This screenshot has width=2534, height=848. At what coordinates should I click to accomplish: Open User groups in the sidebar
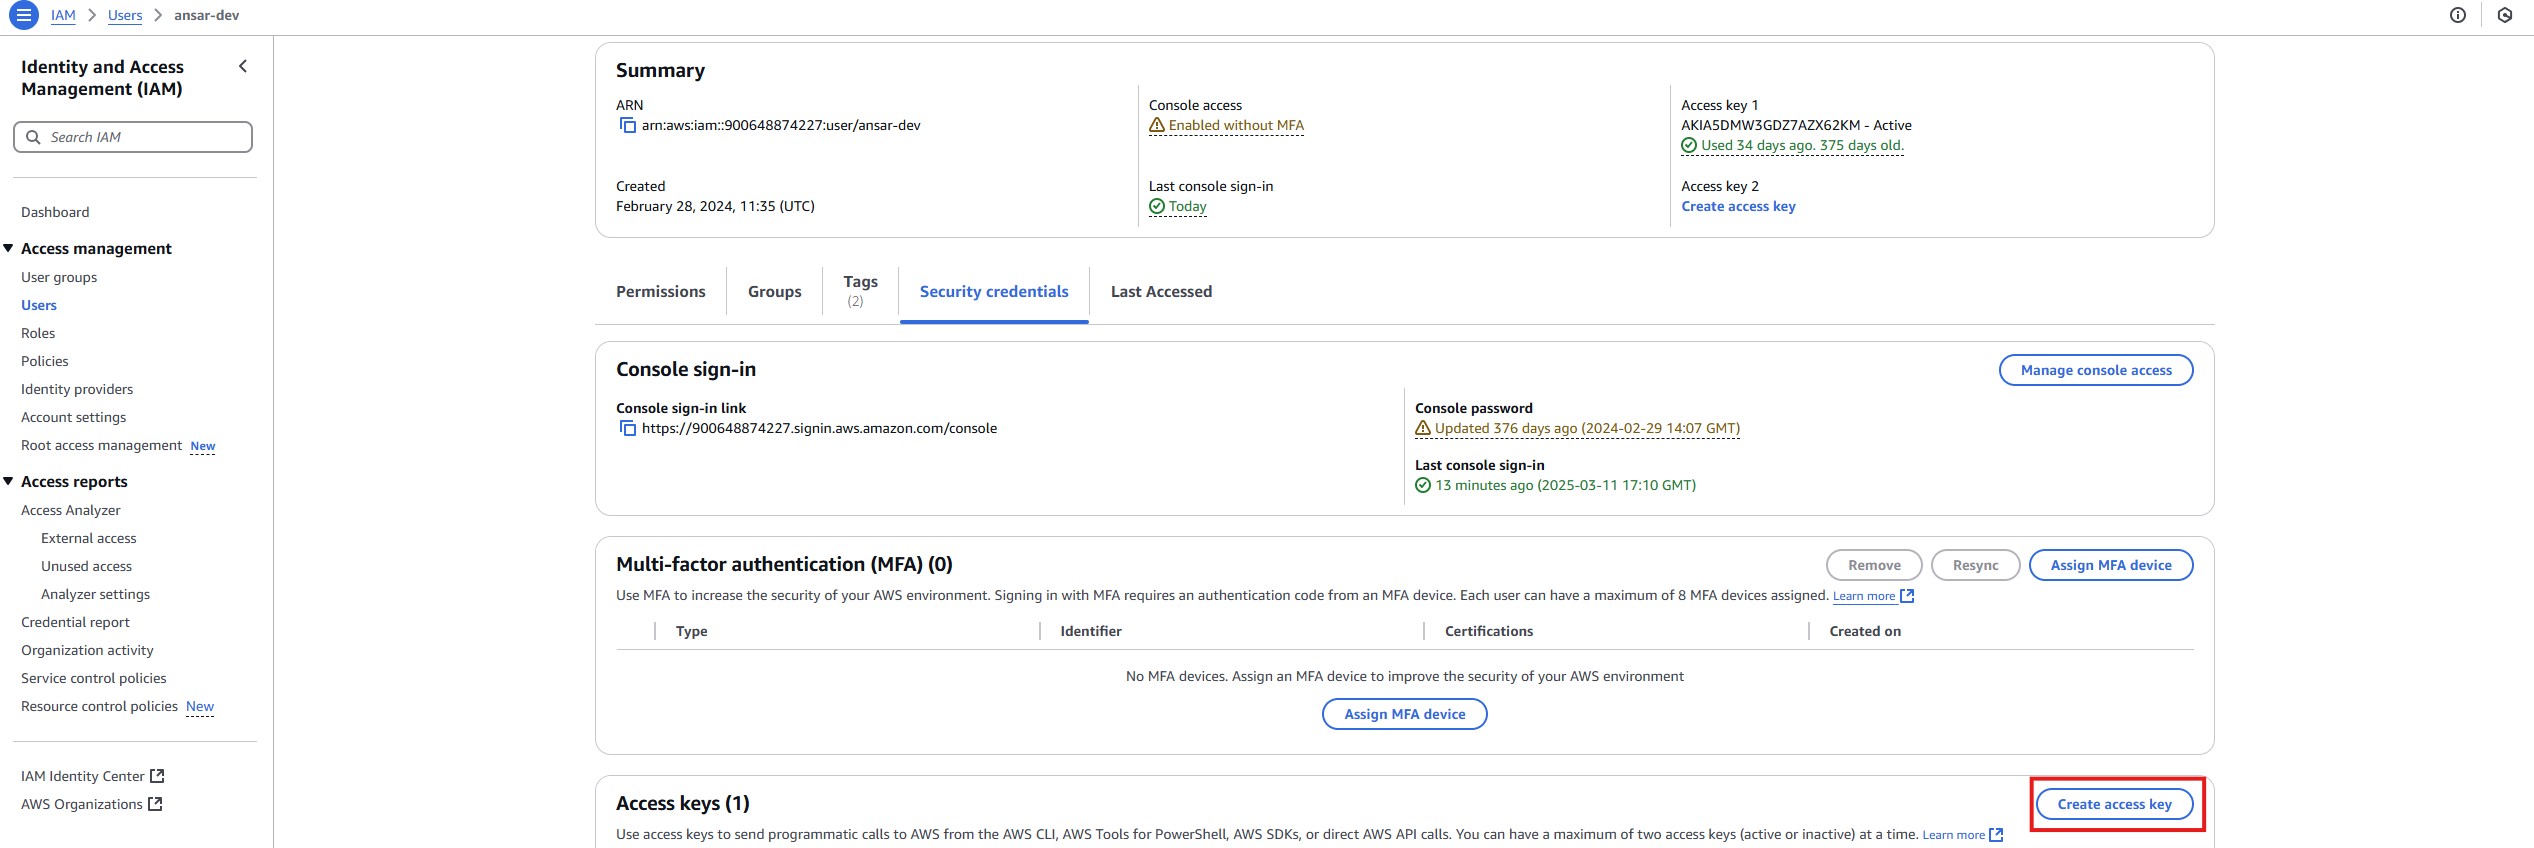pos(59,277)
